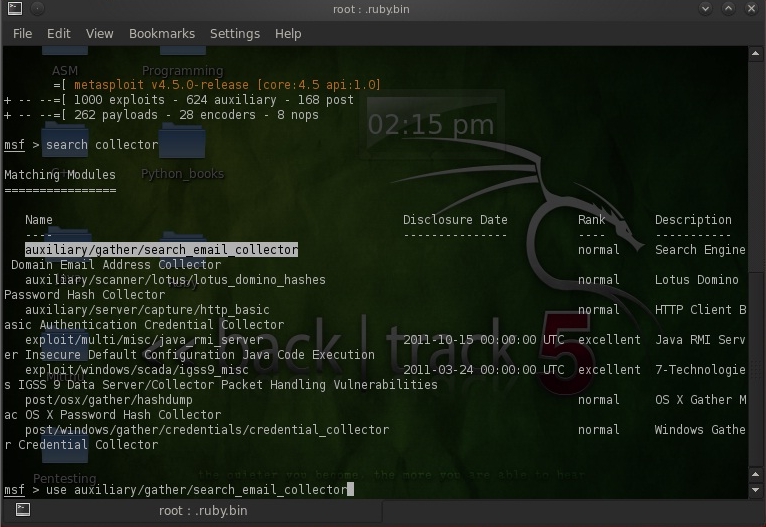Click 'Windows Gathe' description text
766x527 pixels.
(700, 430)
